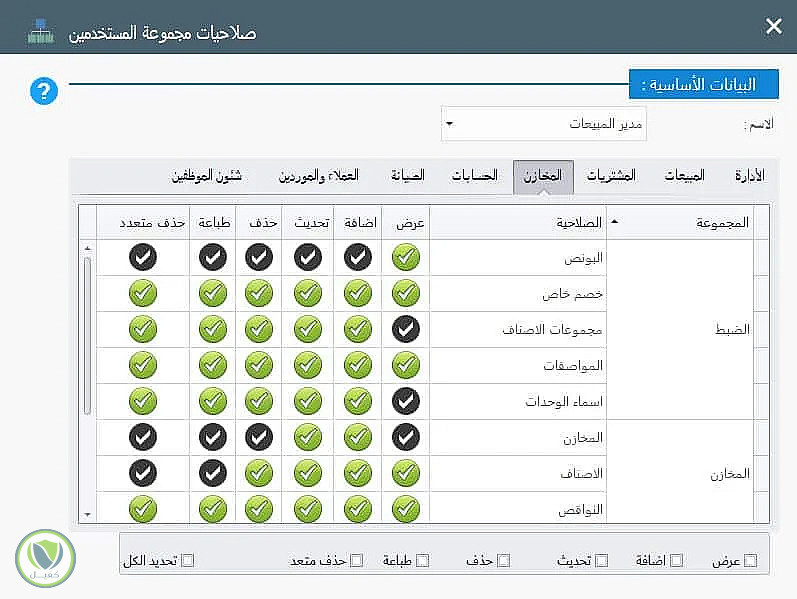The image size is (797, 599).
Task: Select the اسماء الوحدات permission name
Action: pyautogui.click(x=564, y=402)
